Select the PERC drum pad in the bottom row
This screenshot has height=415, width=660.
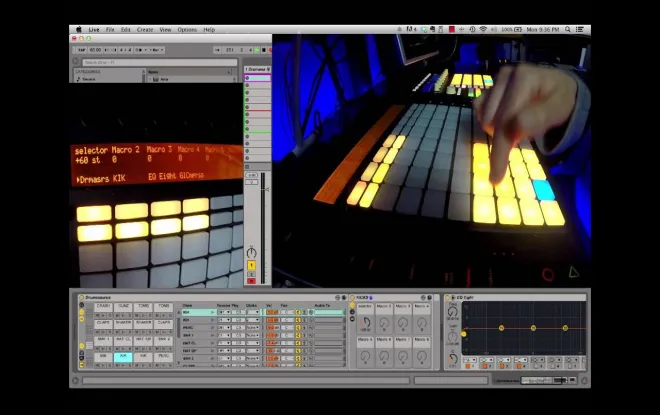point(163,356)
